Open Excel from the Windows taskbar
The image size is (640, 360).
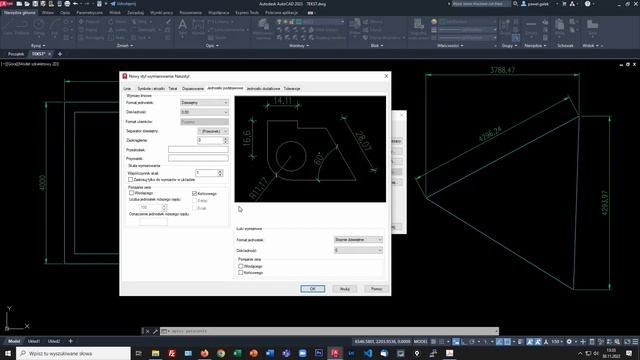[x=237, y=353]
